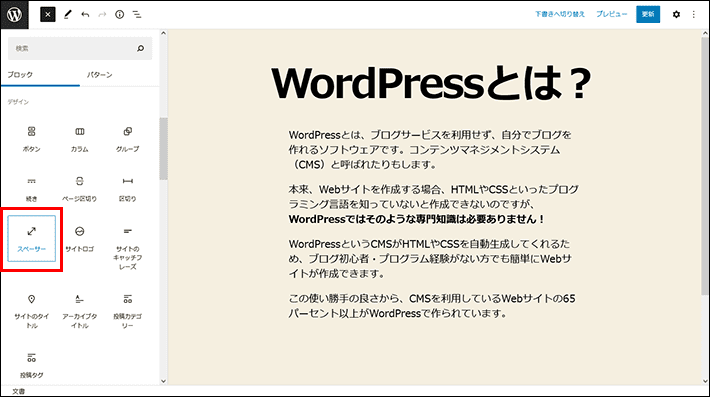Insert the アーカイブタイトル block
Screen dimensions: 710x397
(x=80, y=311)
